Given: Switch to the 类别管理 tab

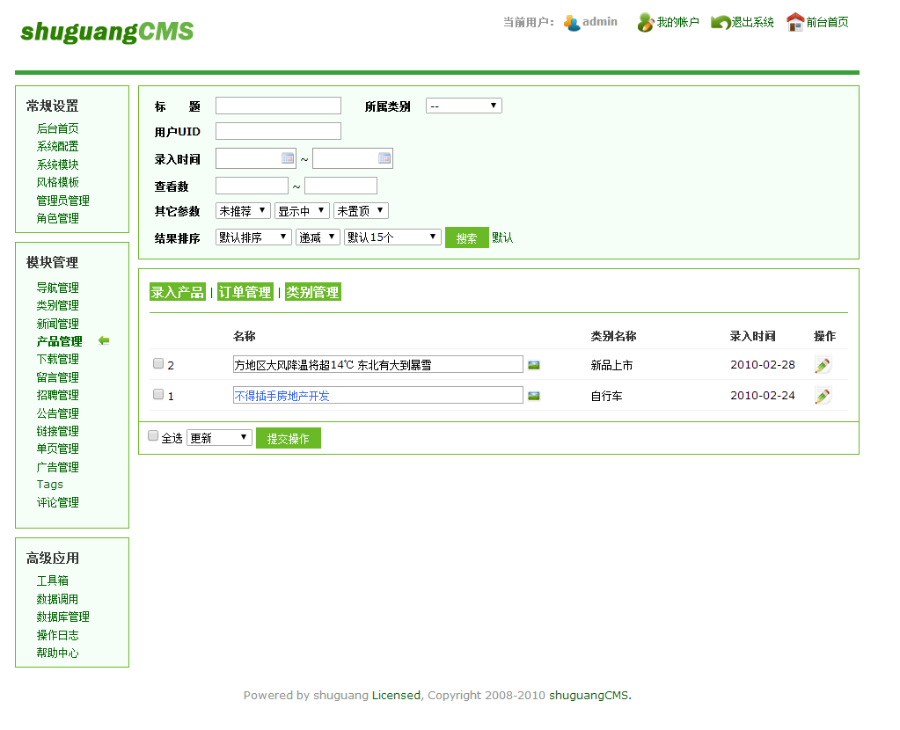Looking at the screenshot, I should 312,291.
